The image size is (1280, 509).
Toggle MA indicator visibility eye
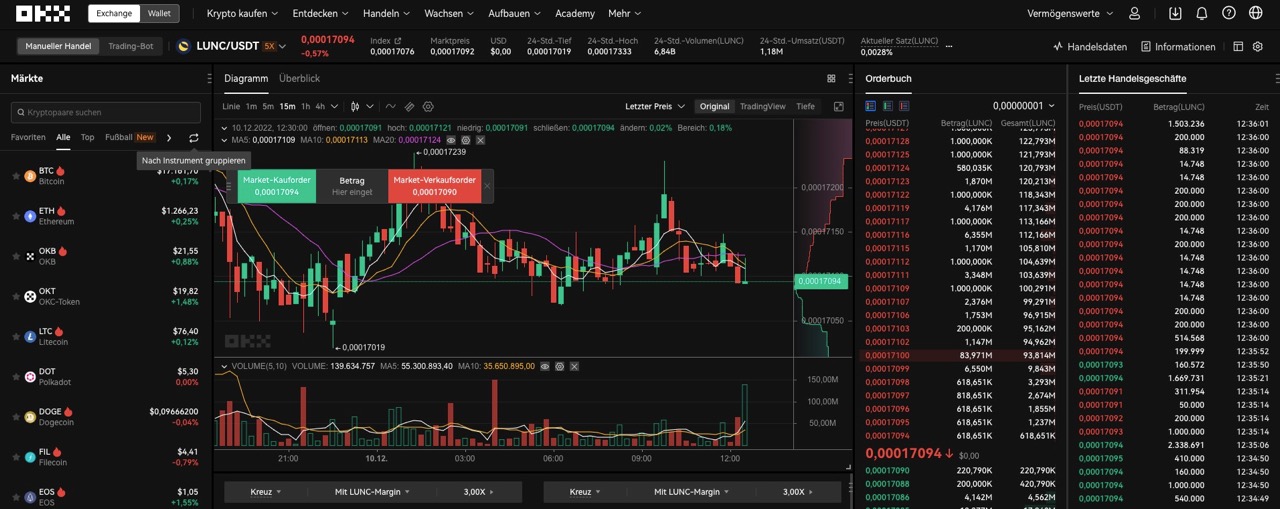(451, 140)
